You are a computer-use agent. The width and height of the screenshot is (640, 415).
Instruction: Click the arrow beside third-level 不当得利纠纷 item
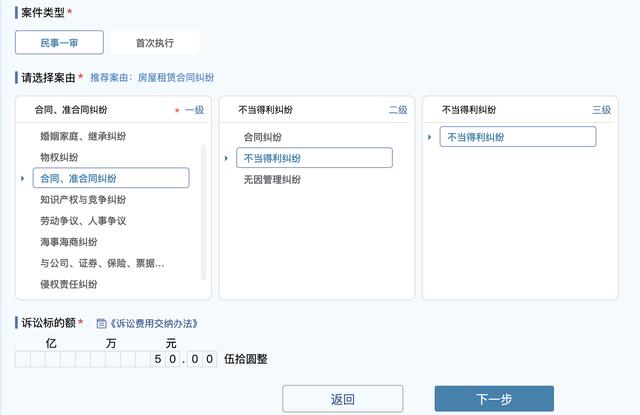(429, 137)
